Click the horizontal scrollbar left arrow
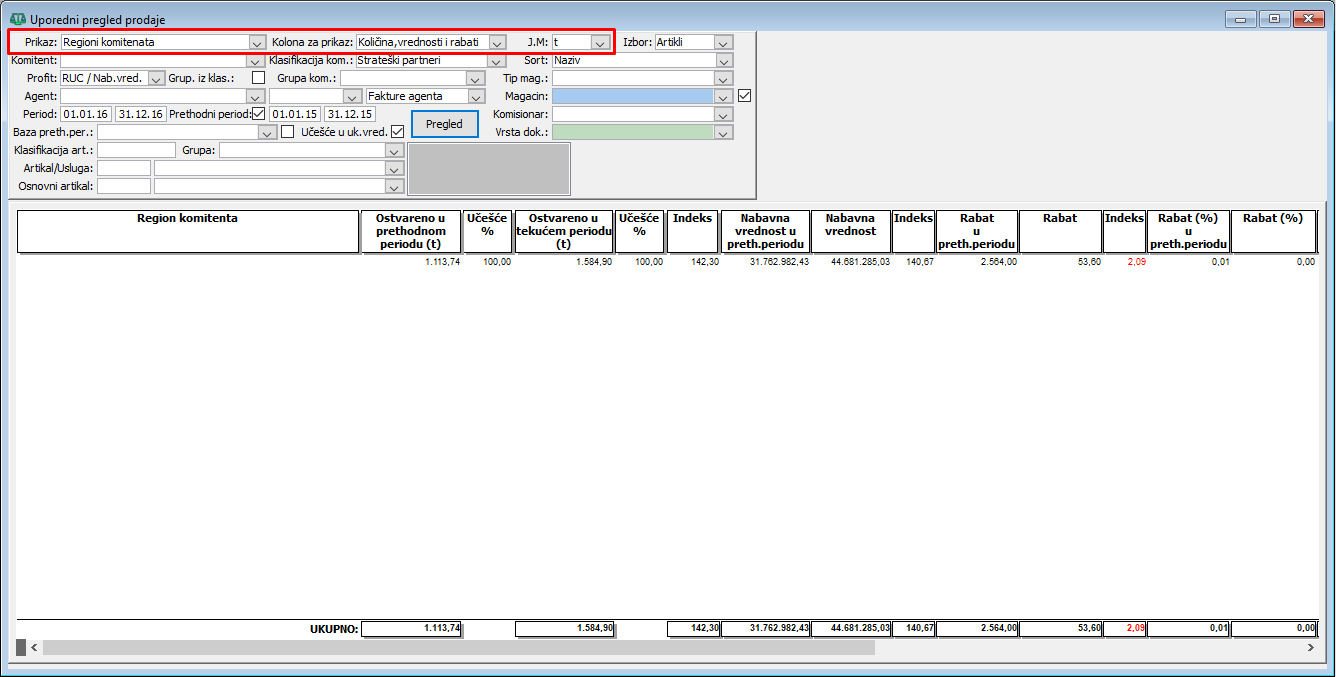The height and width of the screenshot is (677, 1336). click(x=35, y=648)
